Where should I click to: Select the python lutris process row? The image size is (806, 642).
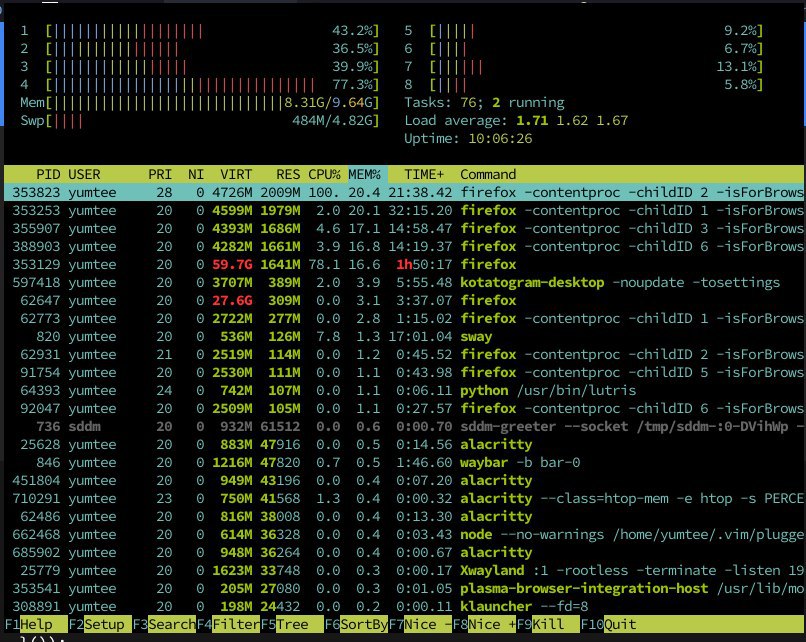(405, 390)
